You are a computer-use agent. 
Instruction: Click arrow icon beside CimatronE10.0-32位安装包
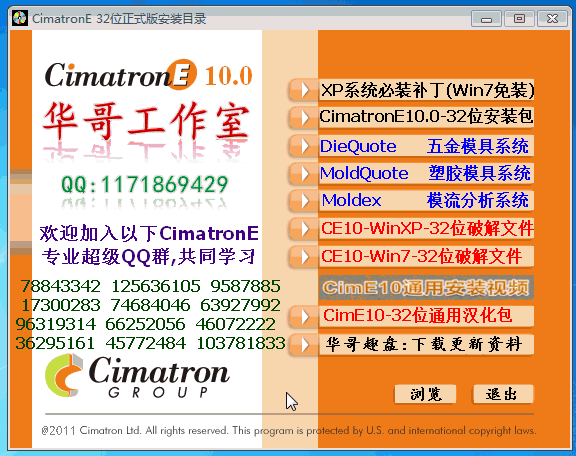pyautogui.click(x=304, y=118)
